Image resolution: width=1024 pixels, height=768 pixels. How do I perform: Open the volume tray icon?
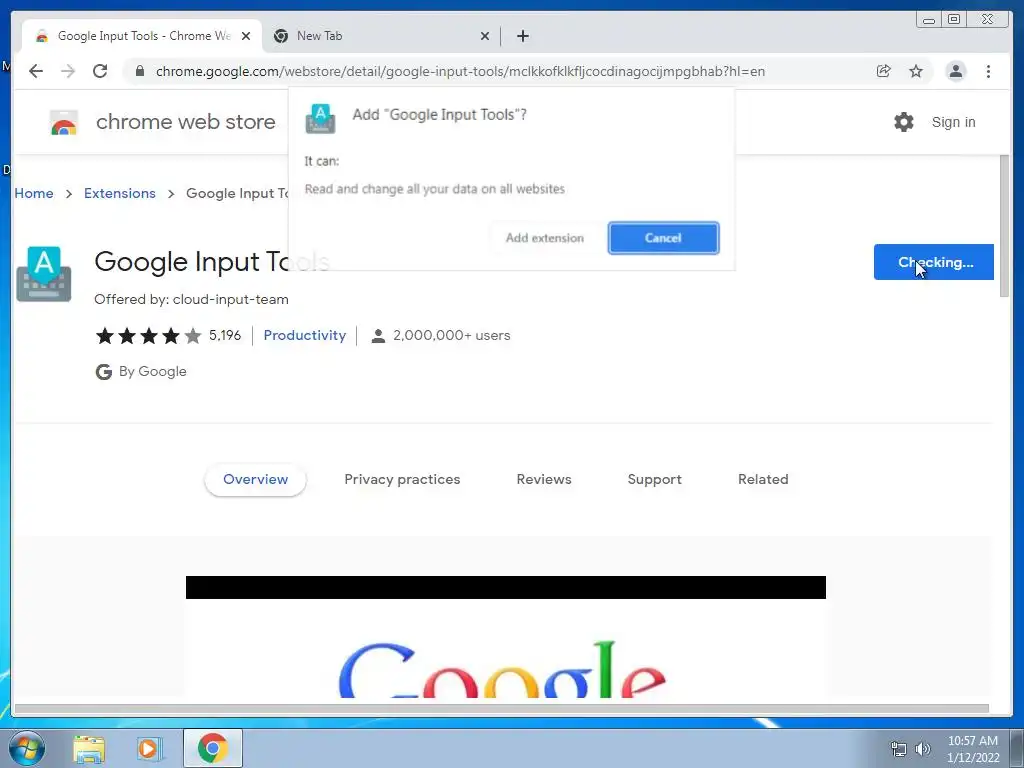pyautogui.click(x=923, y=749)
